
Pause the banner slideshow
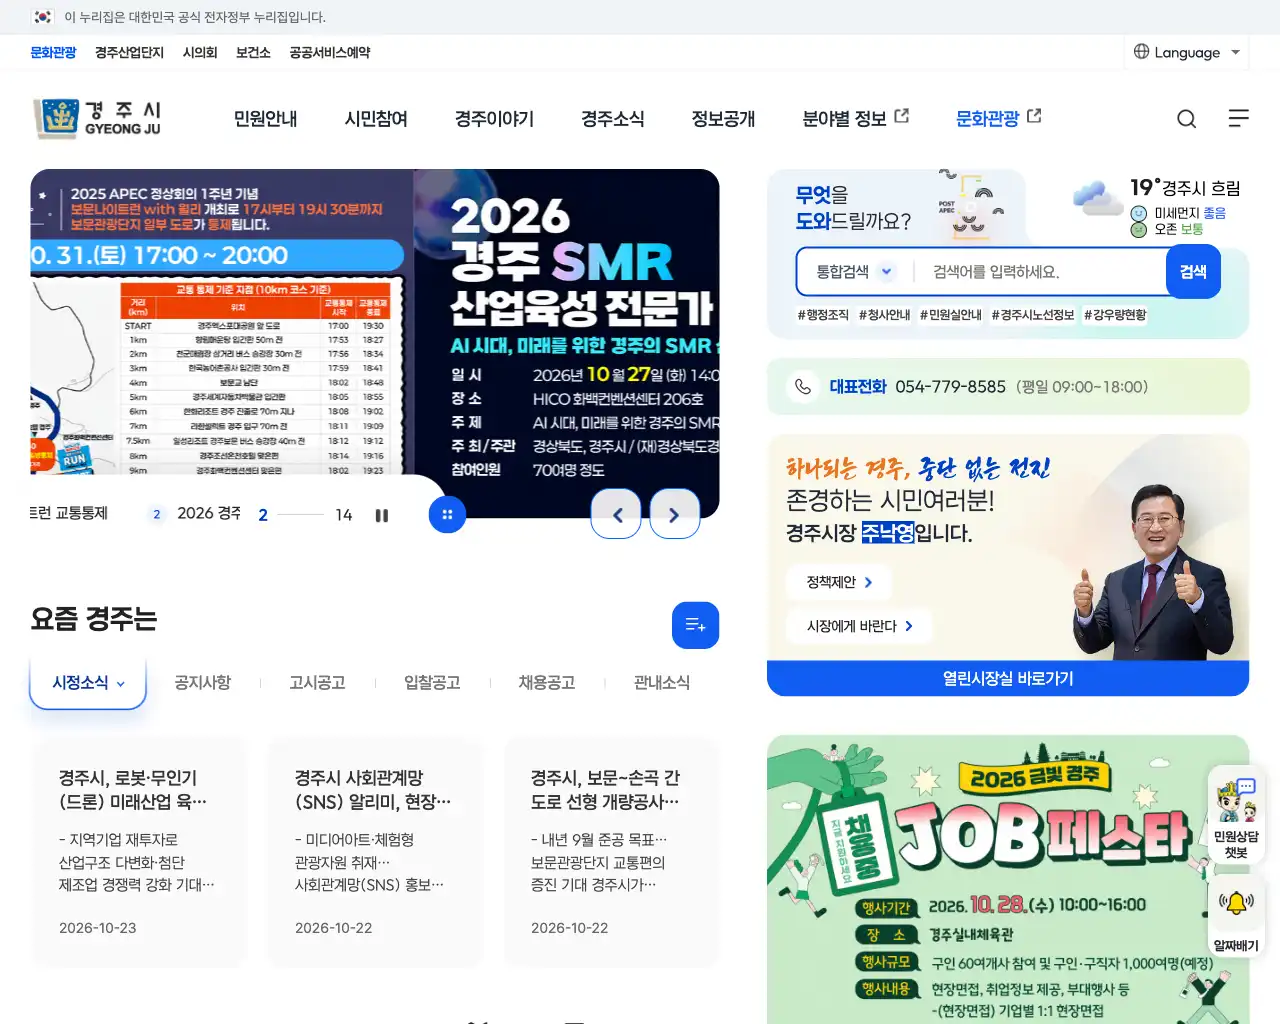(381, 515)
